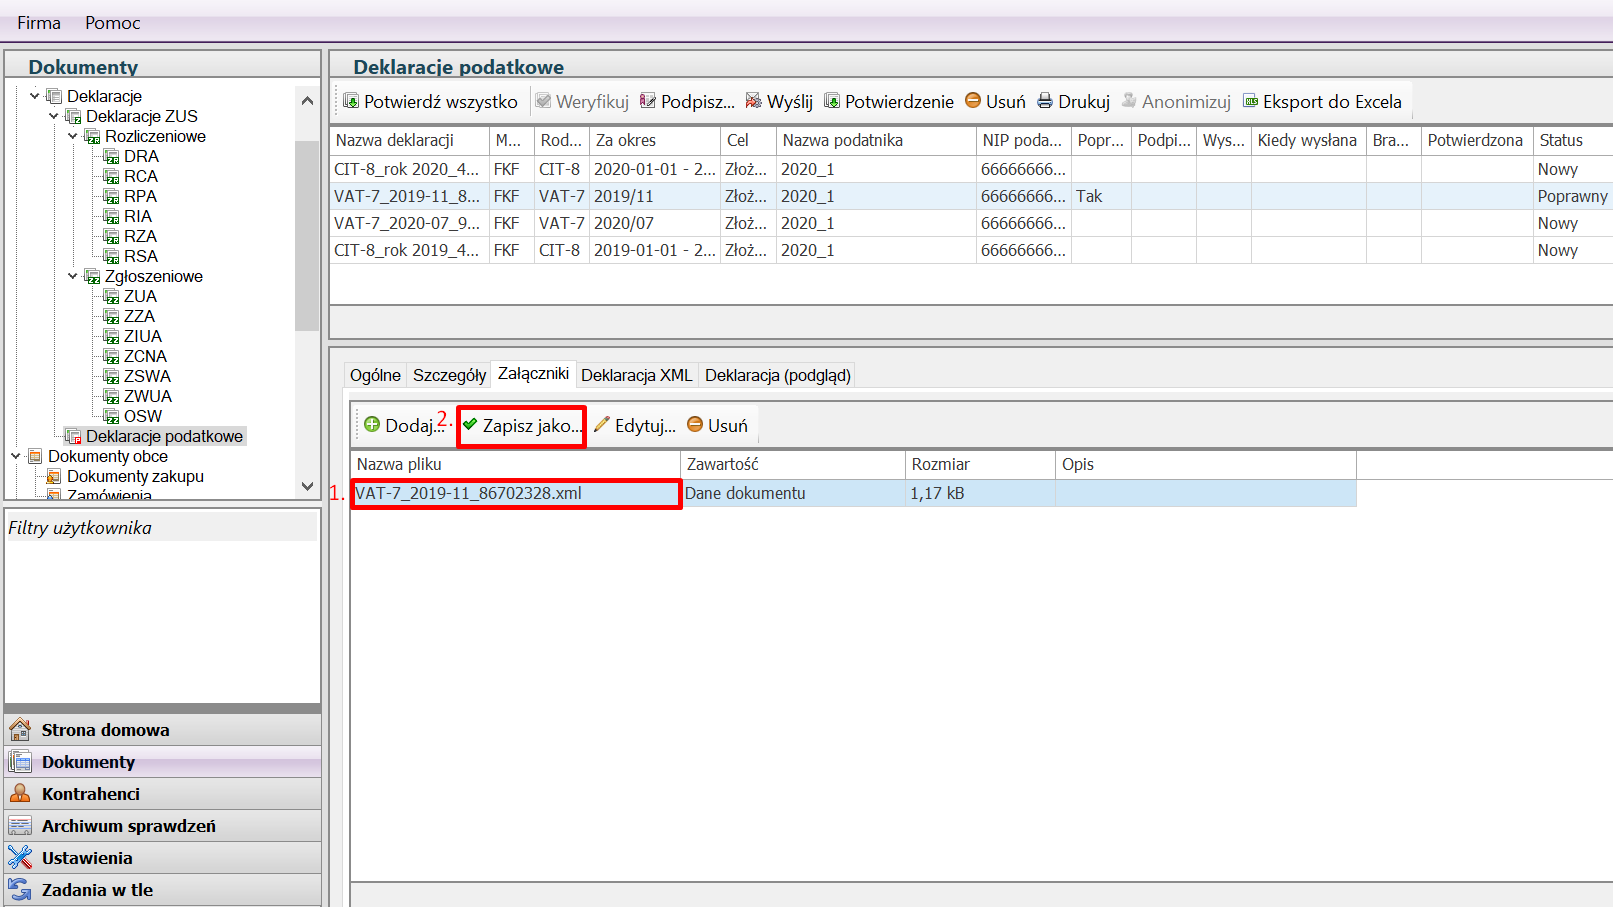Sort by Za okres column header
1613x907 pixels.
pyautogui.click(x=655, y=141)
